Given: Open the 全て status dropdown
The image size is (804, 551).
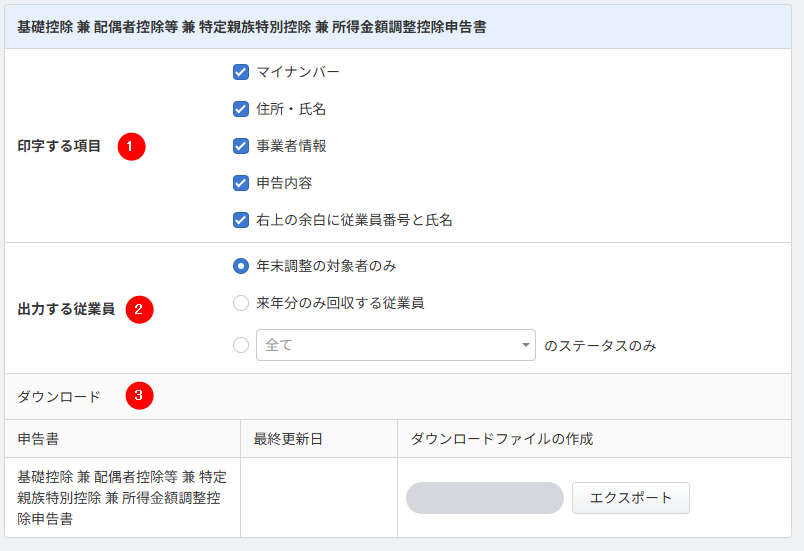Looking at the screenshot, I should click(390, 345).
